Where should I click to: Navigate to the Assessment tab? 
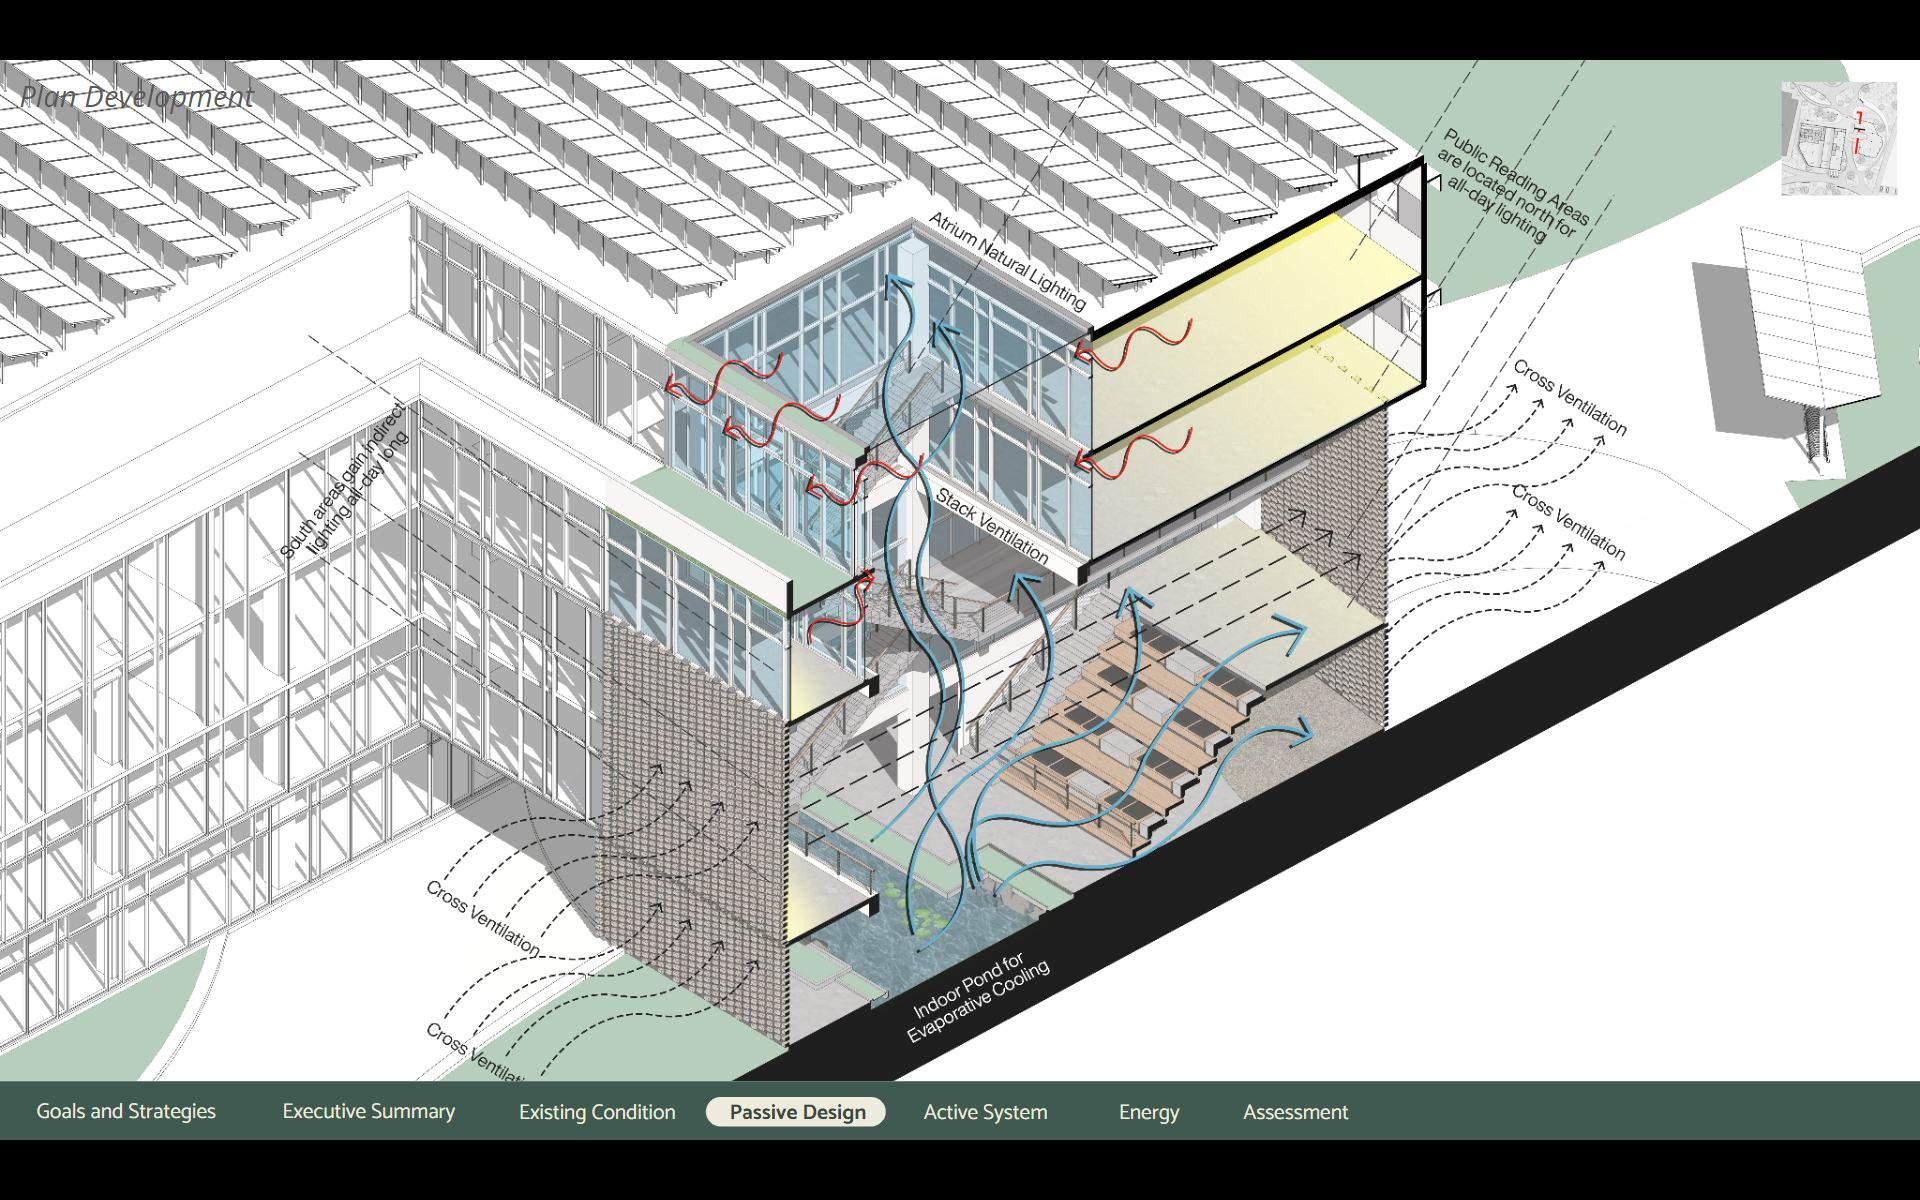[x=1295, y=1112]
